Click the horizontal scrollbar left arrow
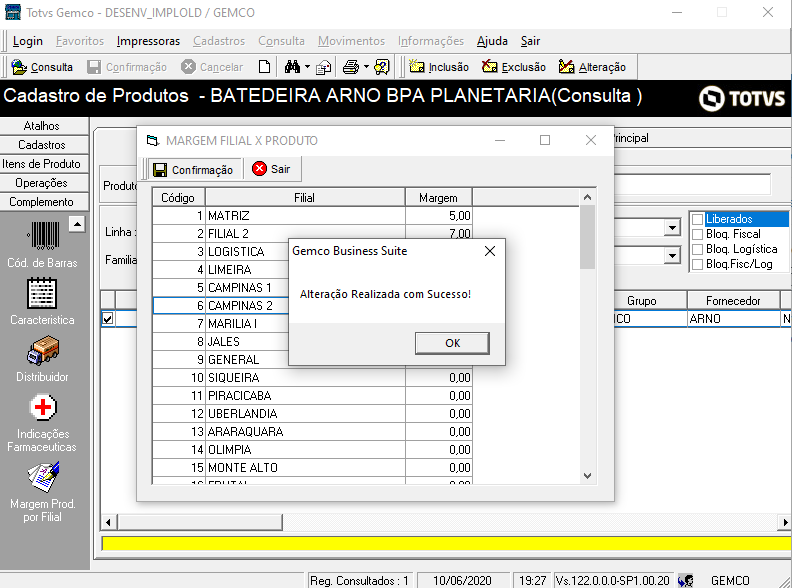Image resolution: width=792 pixels, height=588 pixels. tap(108, 522)
